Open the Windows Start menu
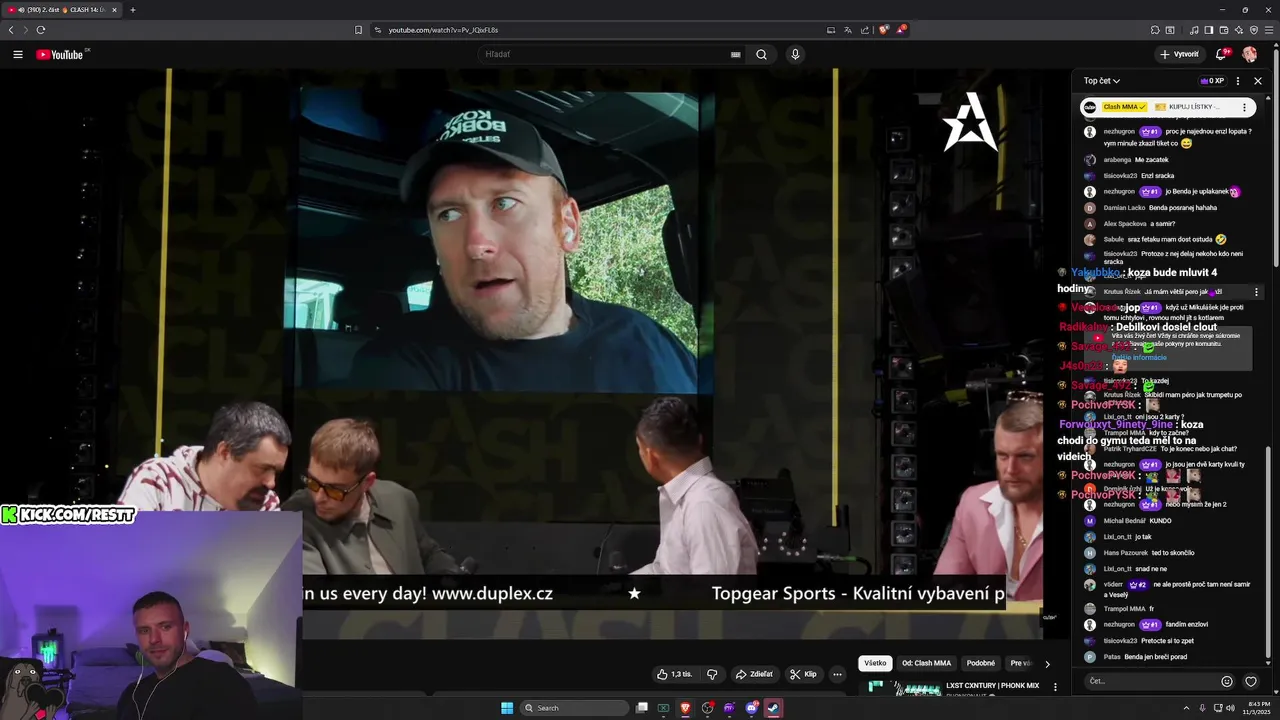Screen dimensions: 1280x720 [x=507, y=708]
